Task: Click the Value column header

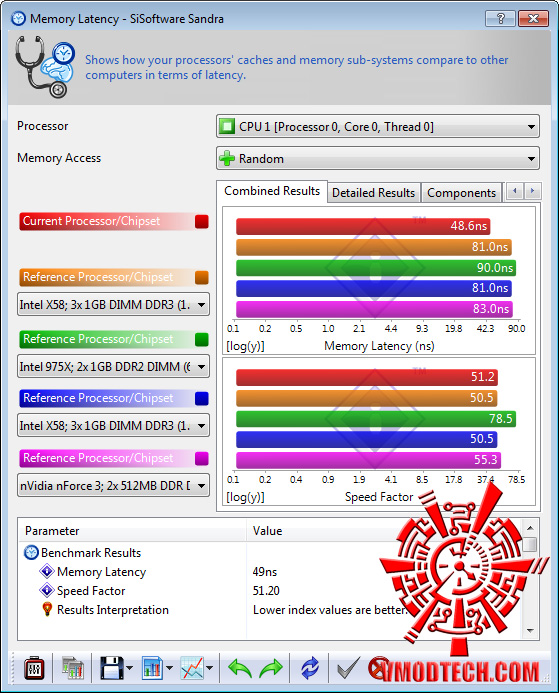Action: (x=384, y=531)
